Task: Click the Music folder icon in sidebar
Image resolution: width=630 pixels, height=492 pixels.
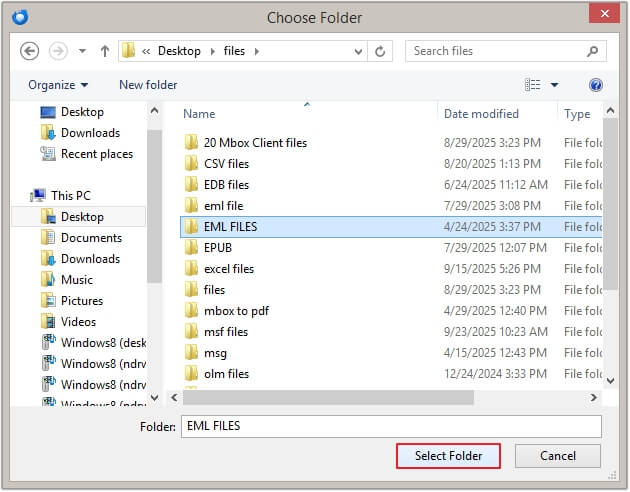Action: coord(48,280)
